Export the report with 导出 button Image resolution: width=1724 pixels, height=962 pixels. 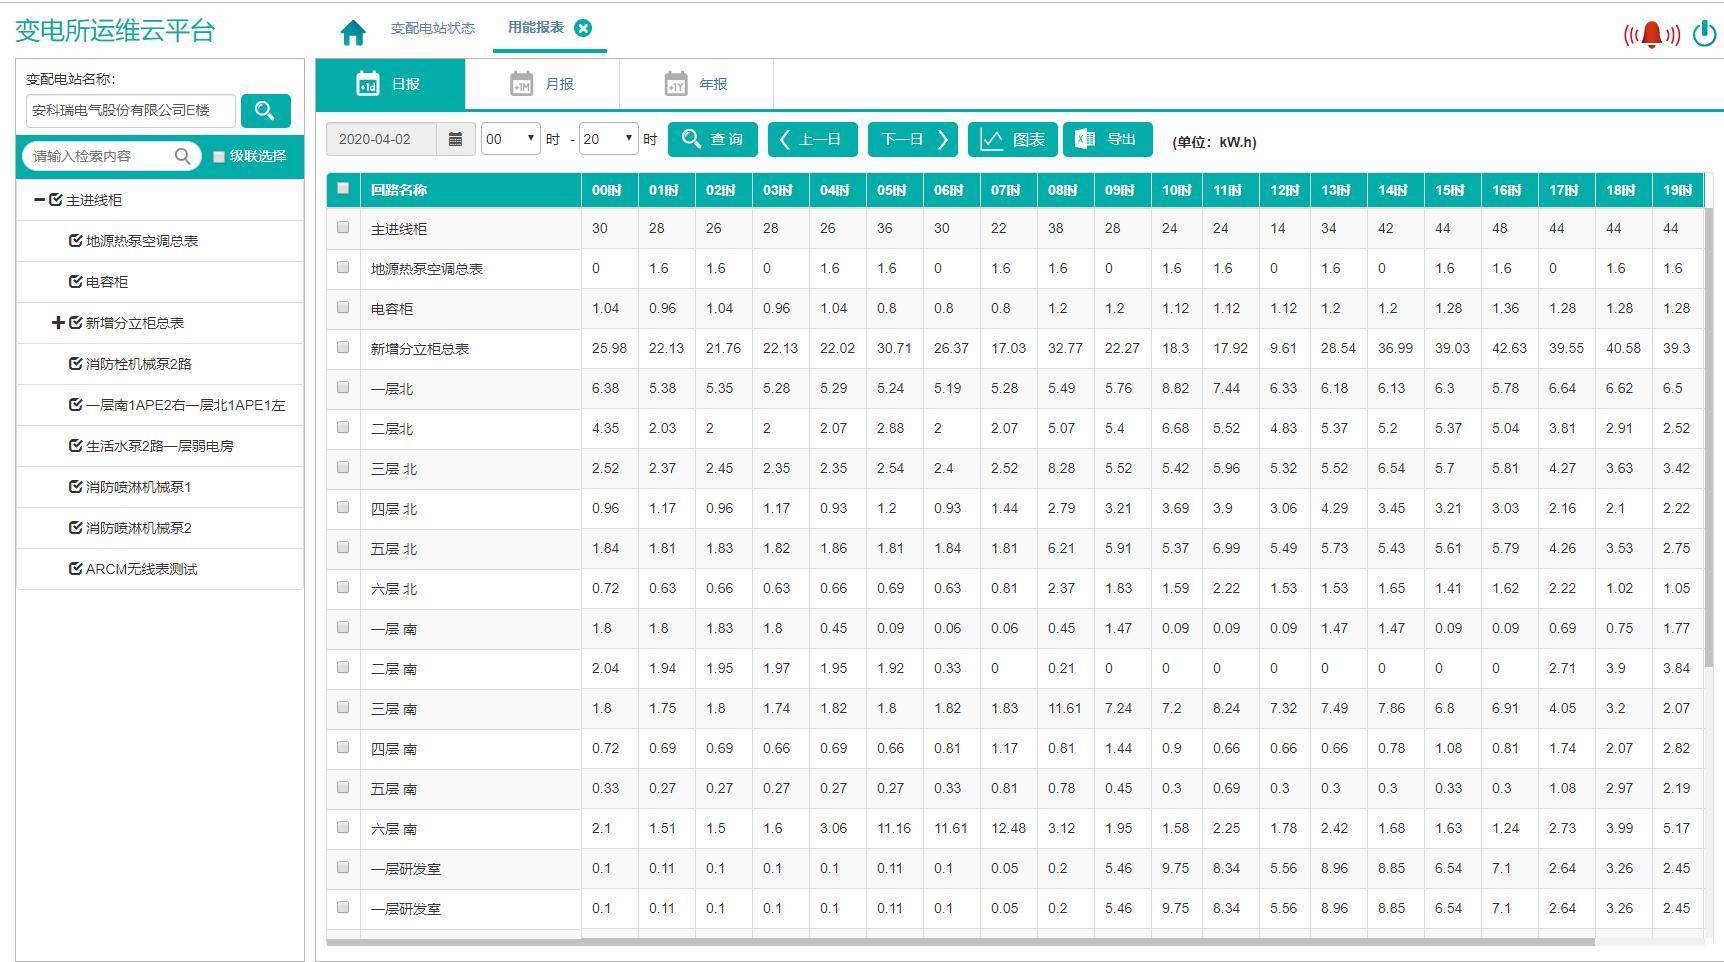point(1107,139)
